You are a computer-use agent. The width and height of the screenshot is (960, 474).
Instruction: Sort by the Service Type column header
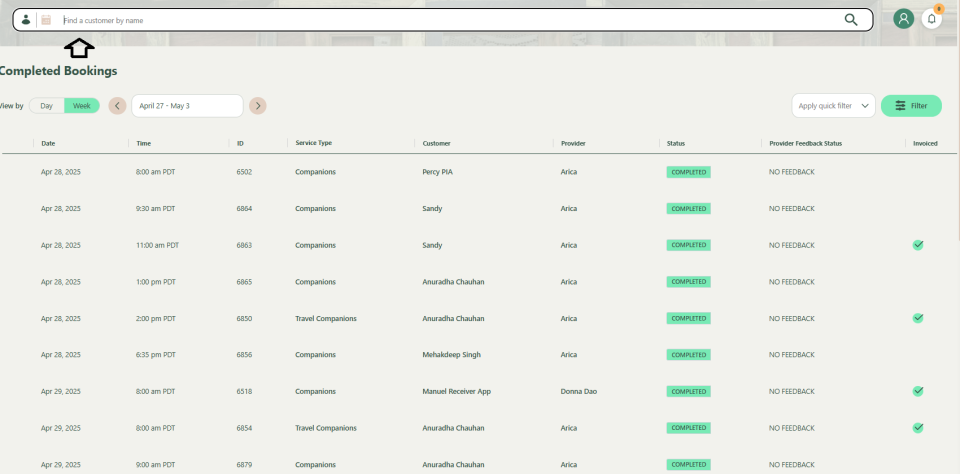tap(314, 143)
